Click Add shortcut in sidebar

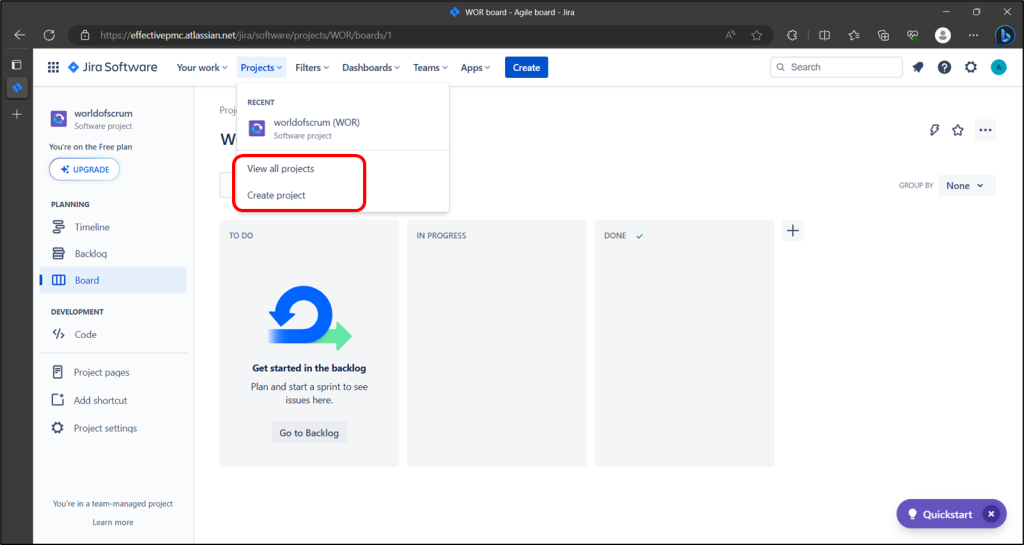pos(113,400)
